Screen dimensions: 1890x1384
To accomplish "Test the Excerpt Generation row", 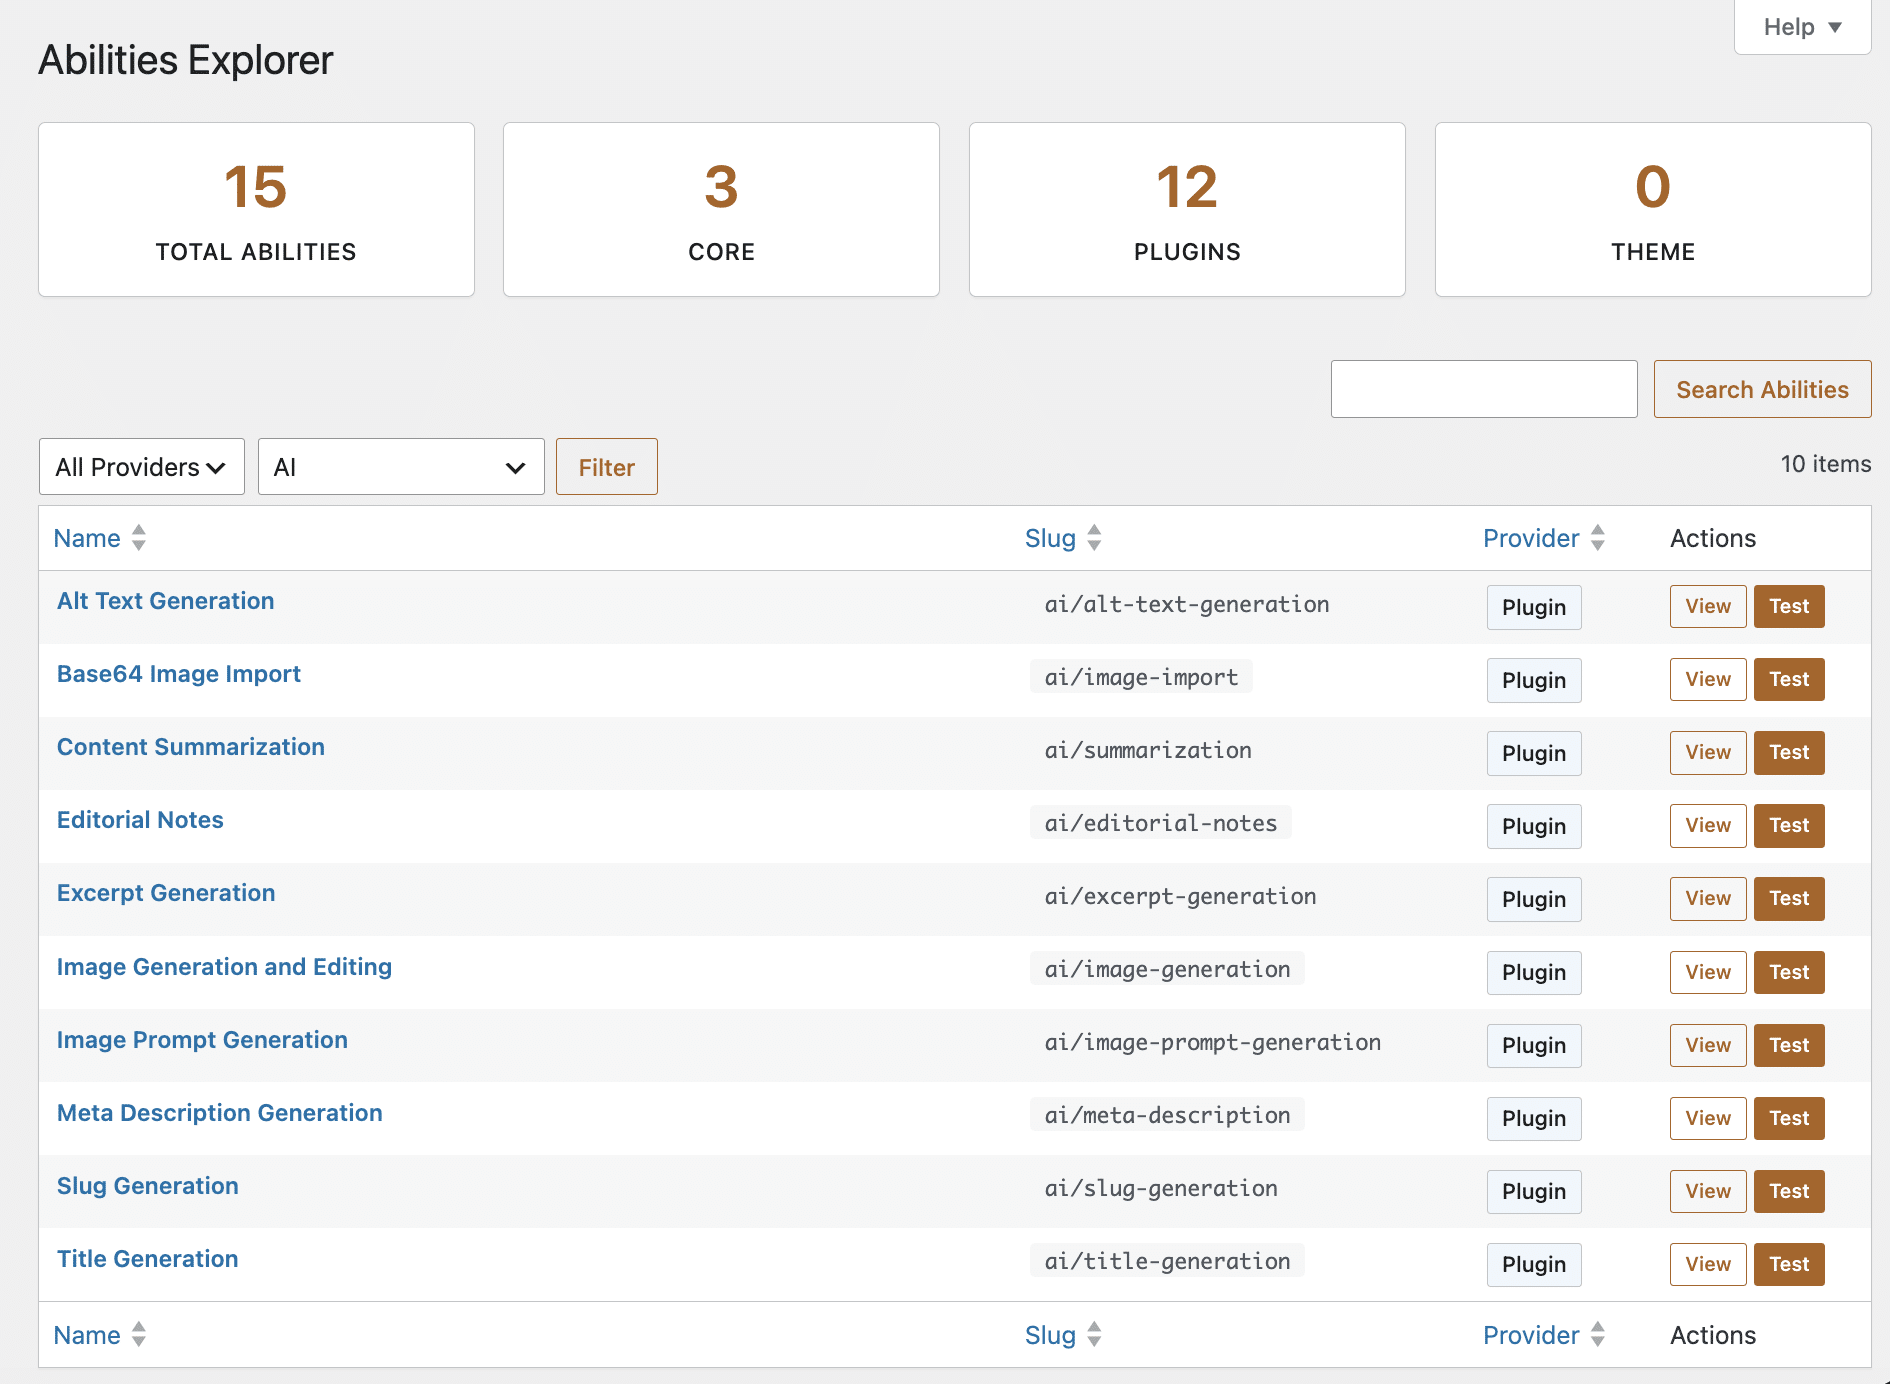I will [x=1789, y=898].
